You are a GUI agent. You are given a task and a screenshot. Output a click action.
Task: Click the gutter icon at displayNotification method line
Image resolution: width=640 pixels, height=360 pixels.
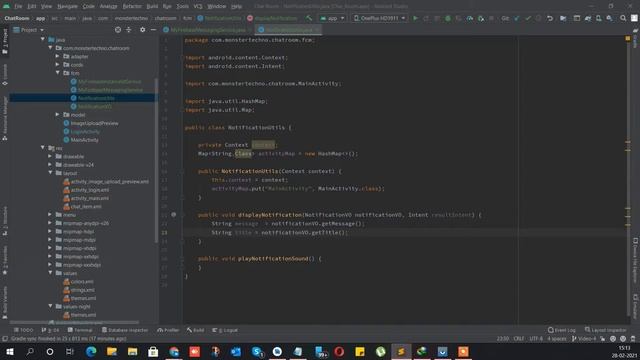pos(173,214)
